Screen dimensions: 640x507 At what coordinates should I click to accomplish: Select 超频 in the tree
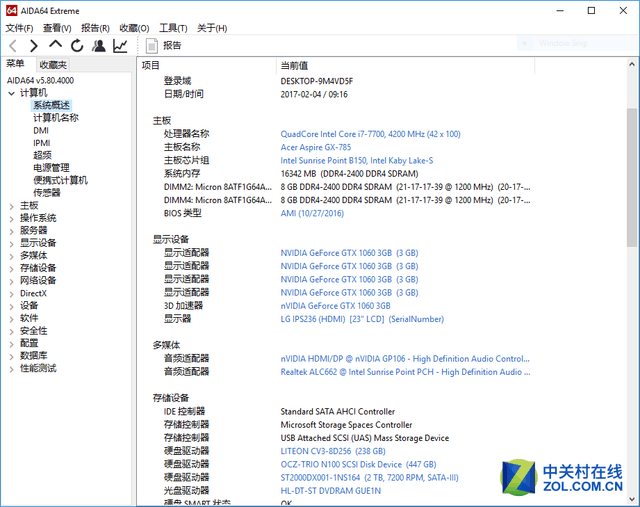[x=42, y=156]
